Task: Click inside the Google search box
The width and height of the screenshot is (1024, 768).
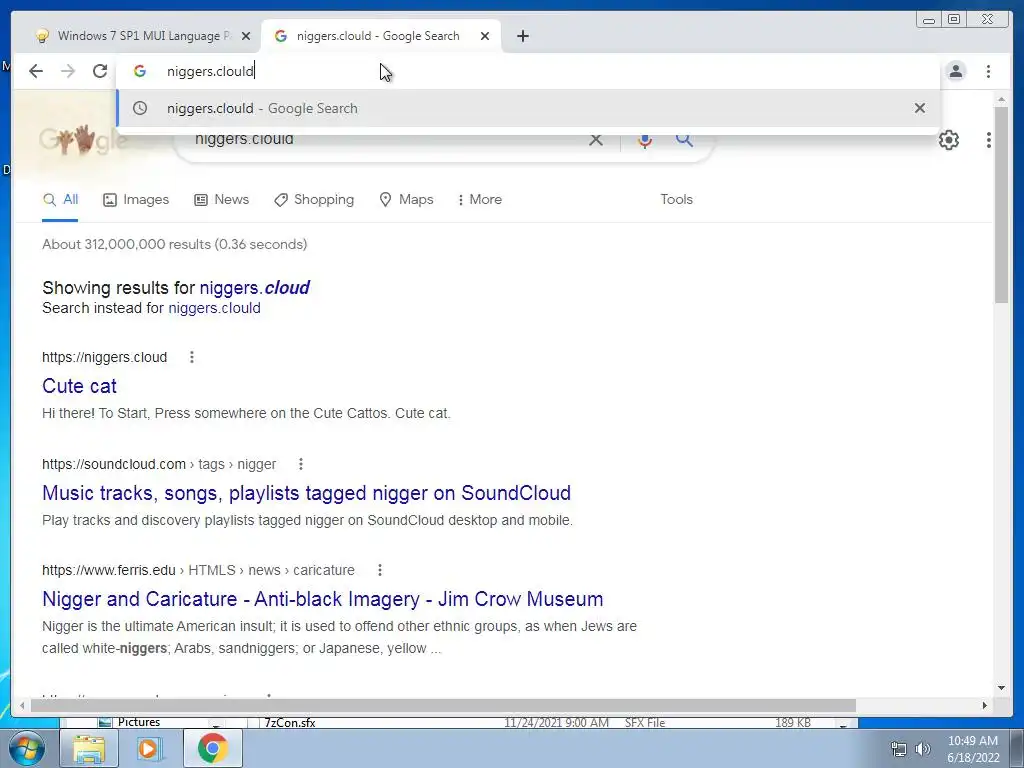Action: (385, 140)
